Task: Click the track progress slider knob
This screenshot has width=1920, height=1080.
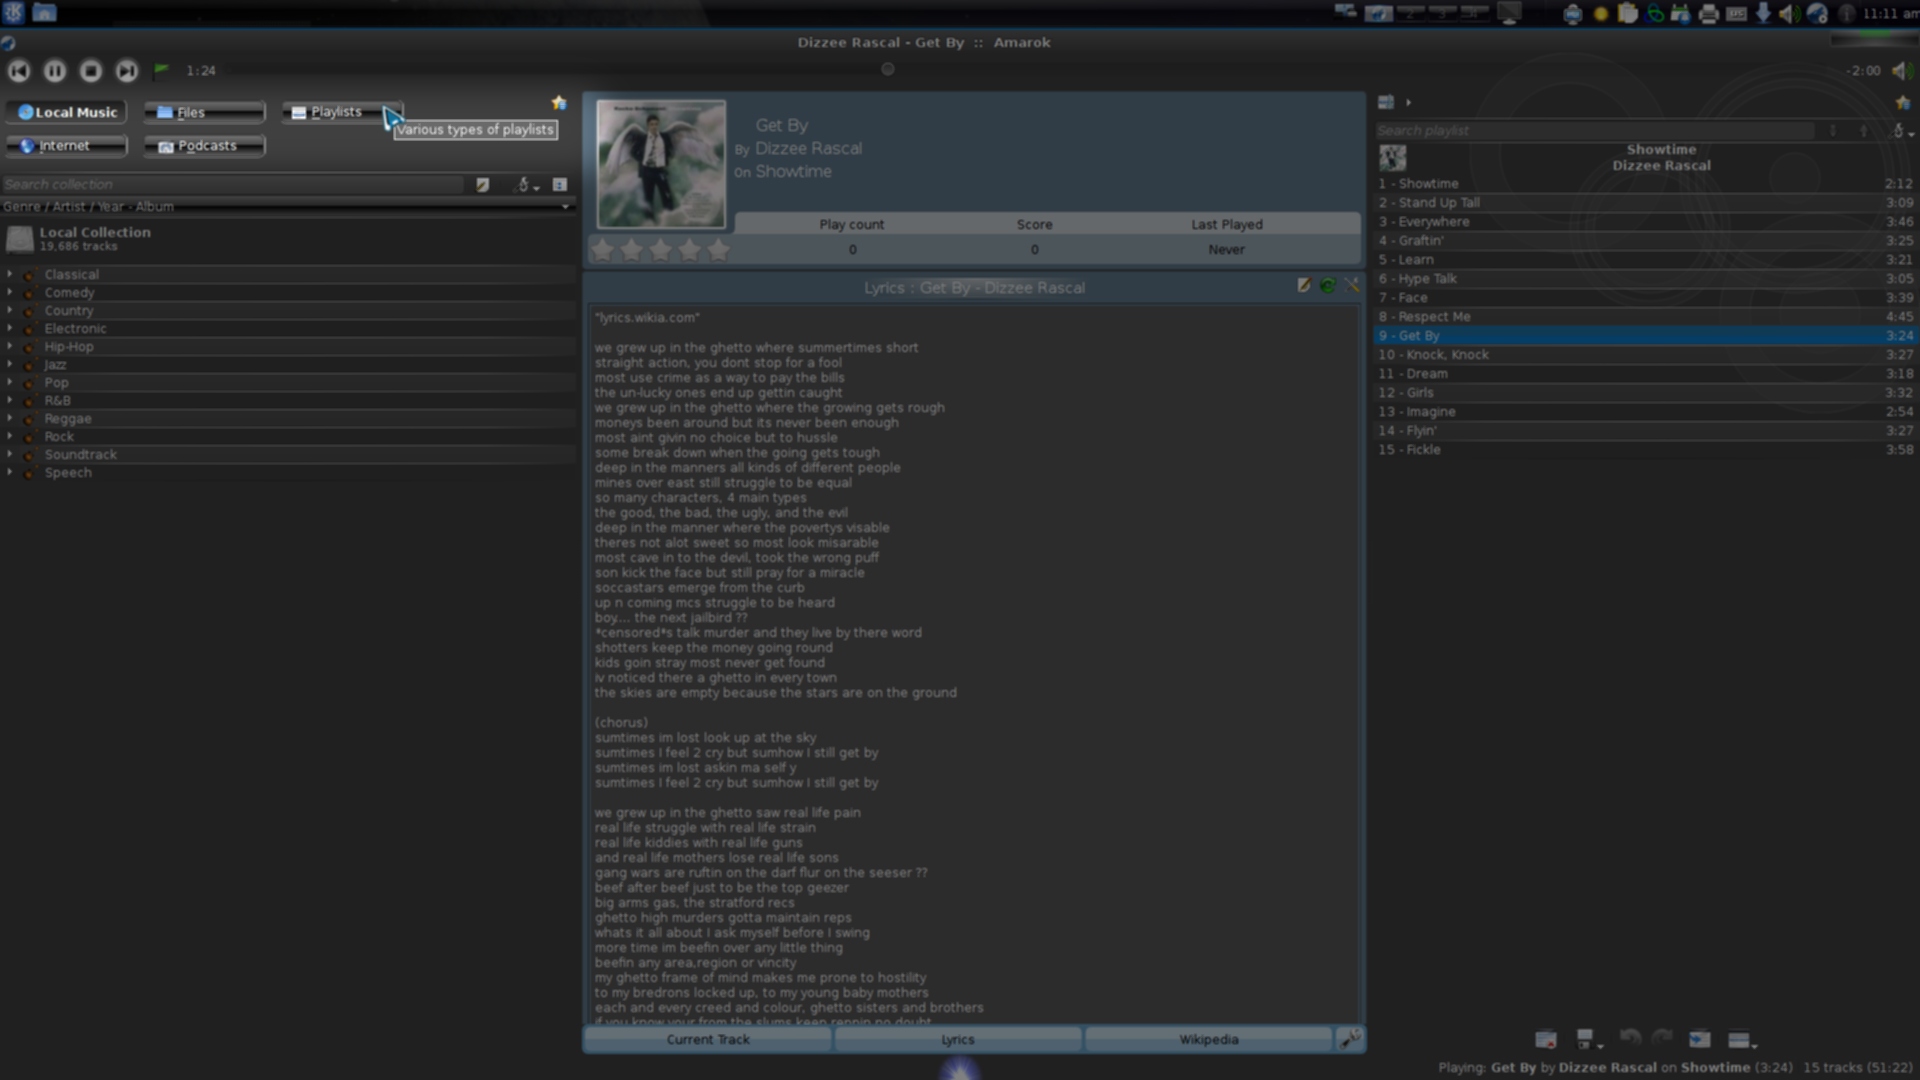Action: 888,69
